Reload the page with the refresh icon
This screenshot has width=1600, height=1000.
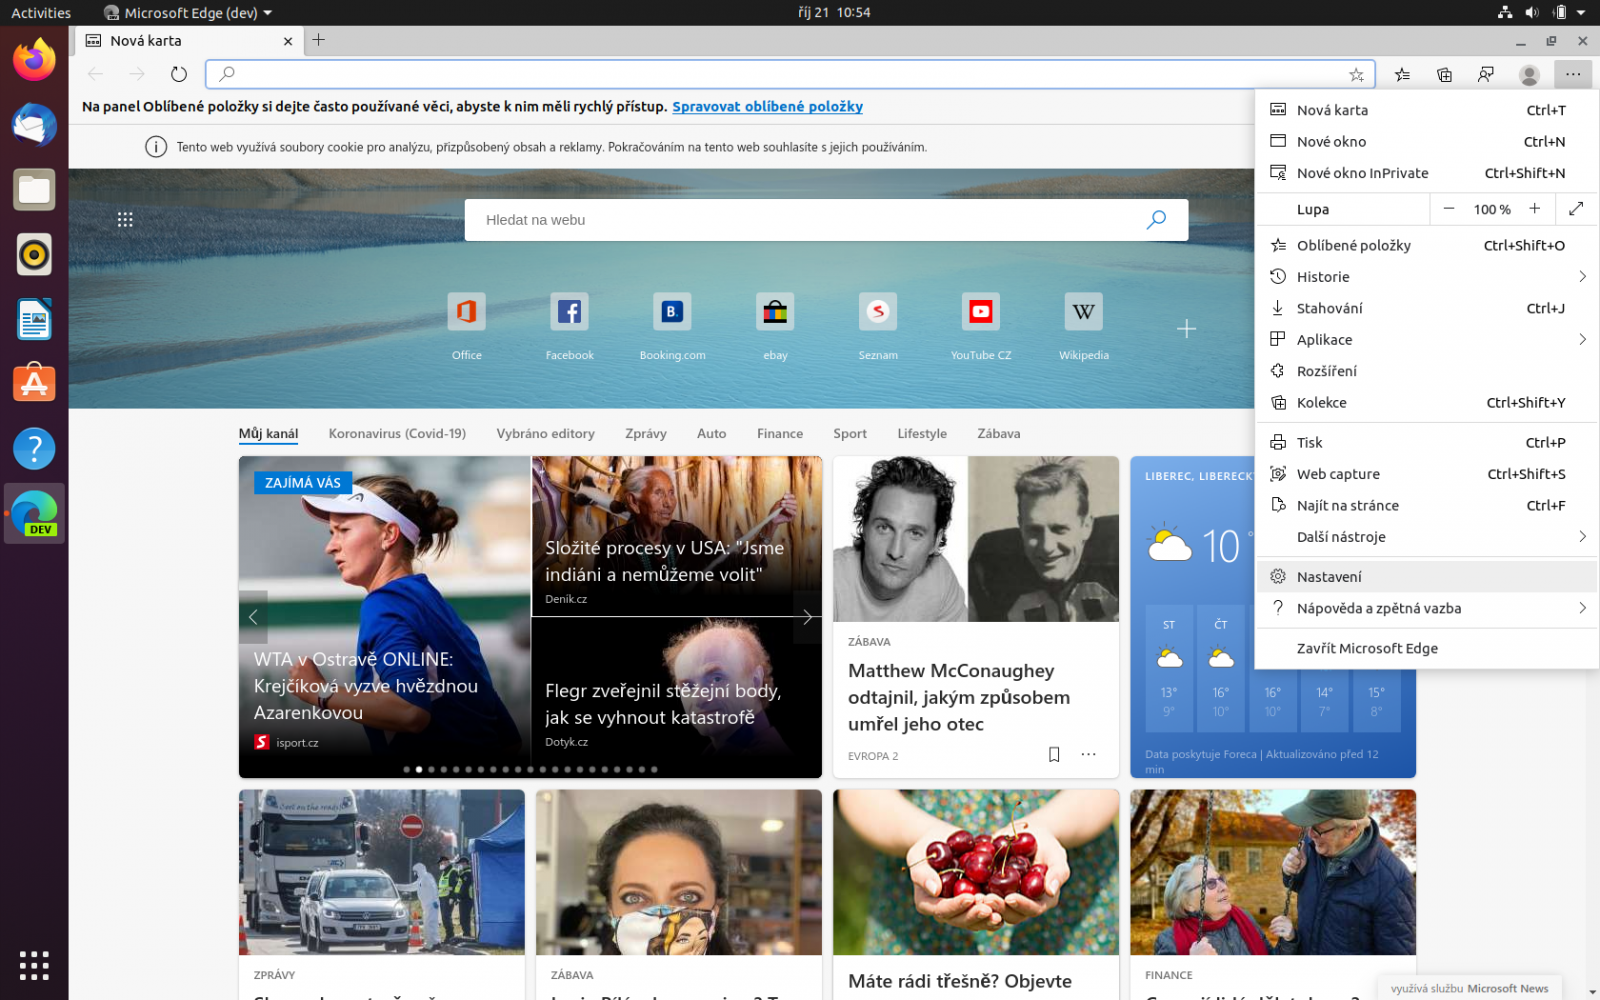pos(178,73)
